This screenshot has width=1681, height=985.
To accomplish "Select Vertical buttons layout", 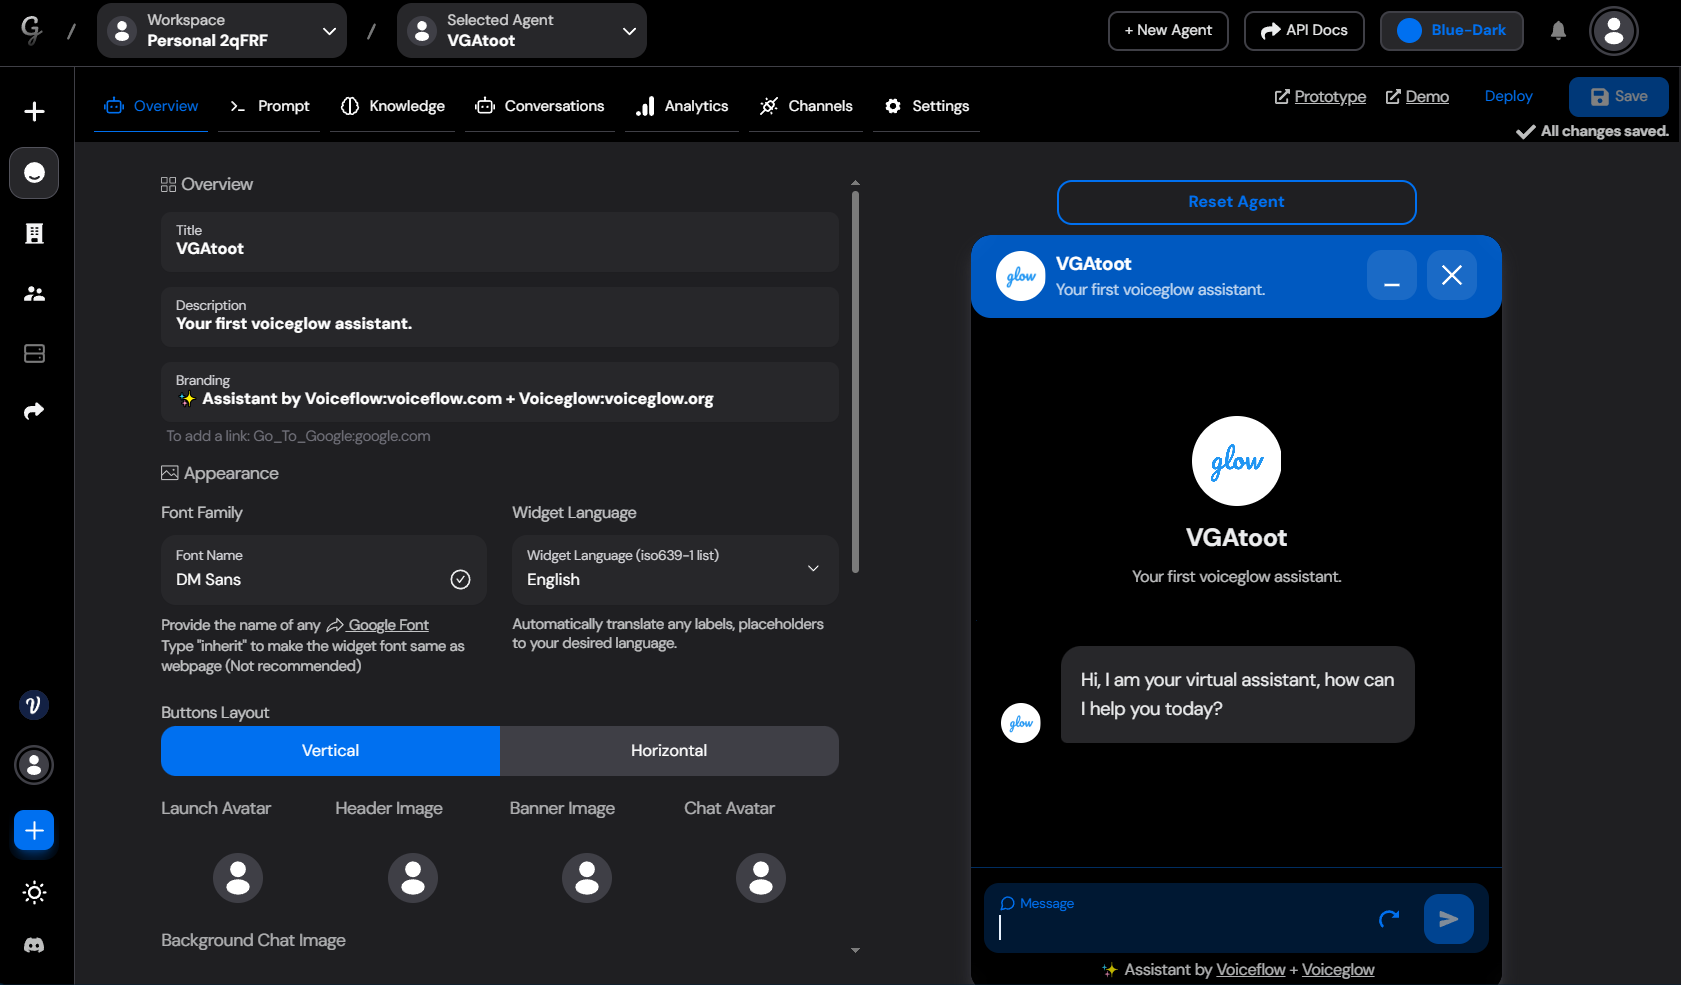I will click(330, 751).
